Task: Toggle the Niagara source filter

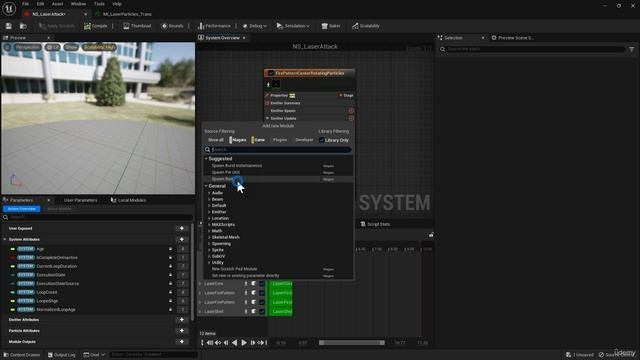Action: pos(238,140)
